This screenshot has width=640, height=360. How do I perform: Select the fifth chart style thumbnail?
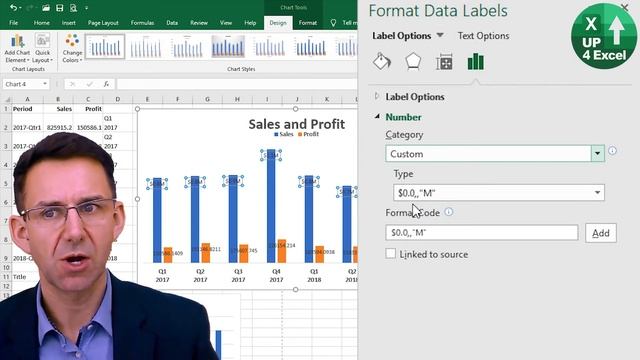point(269,47)
